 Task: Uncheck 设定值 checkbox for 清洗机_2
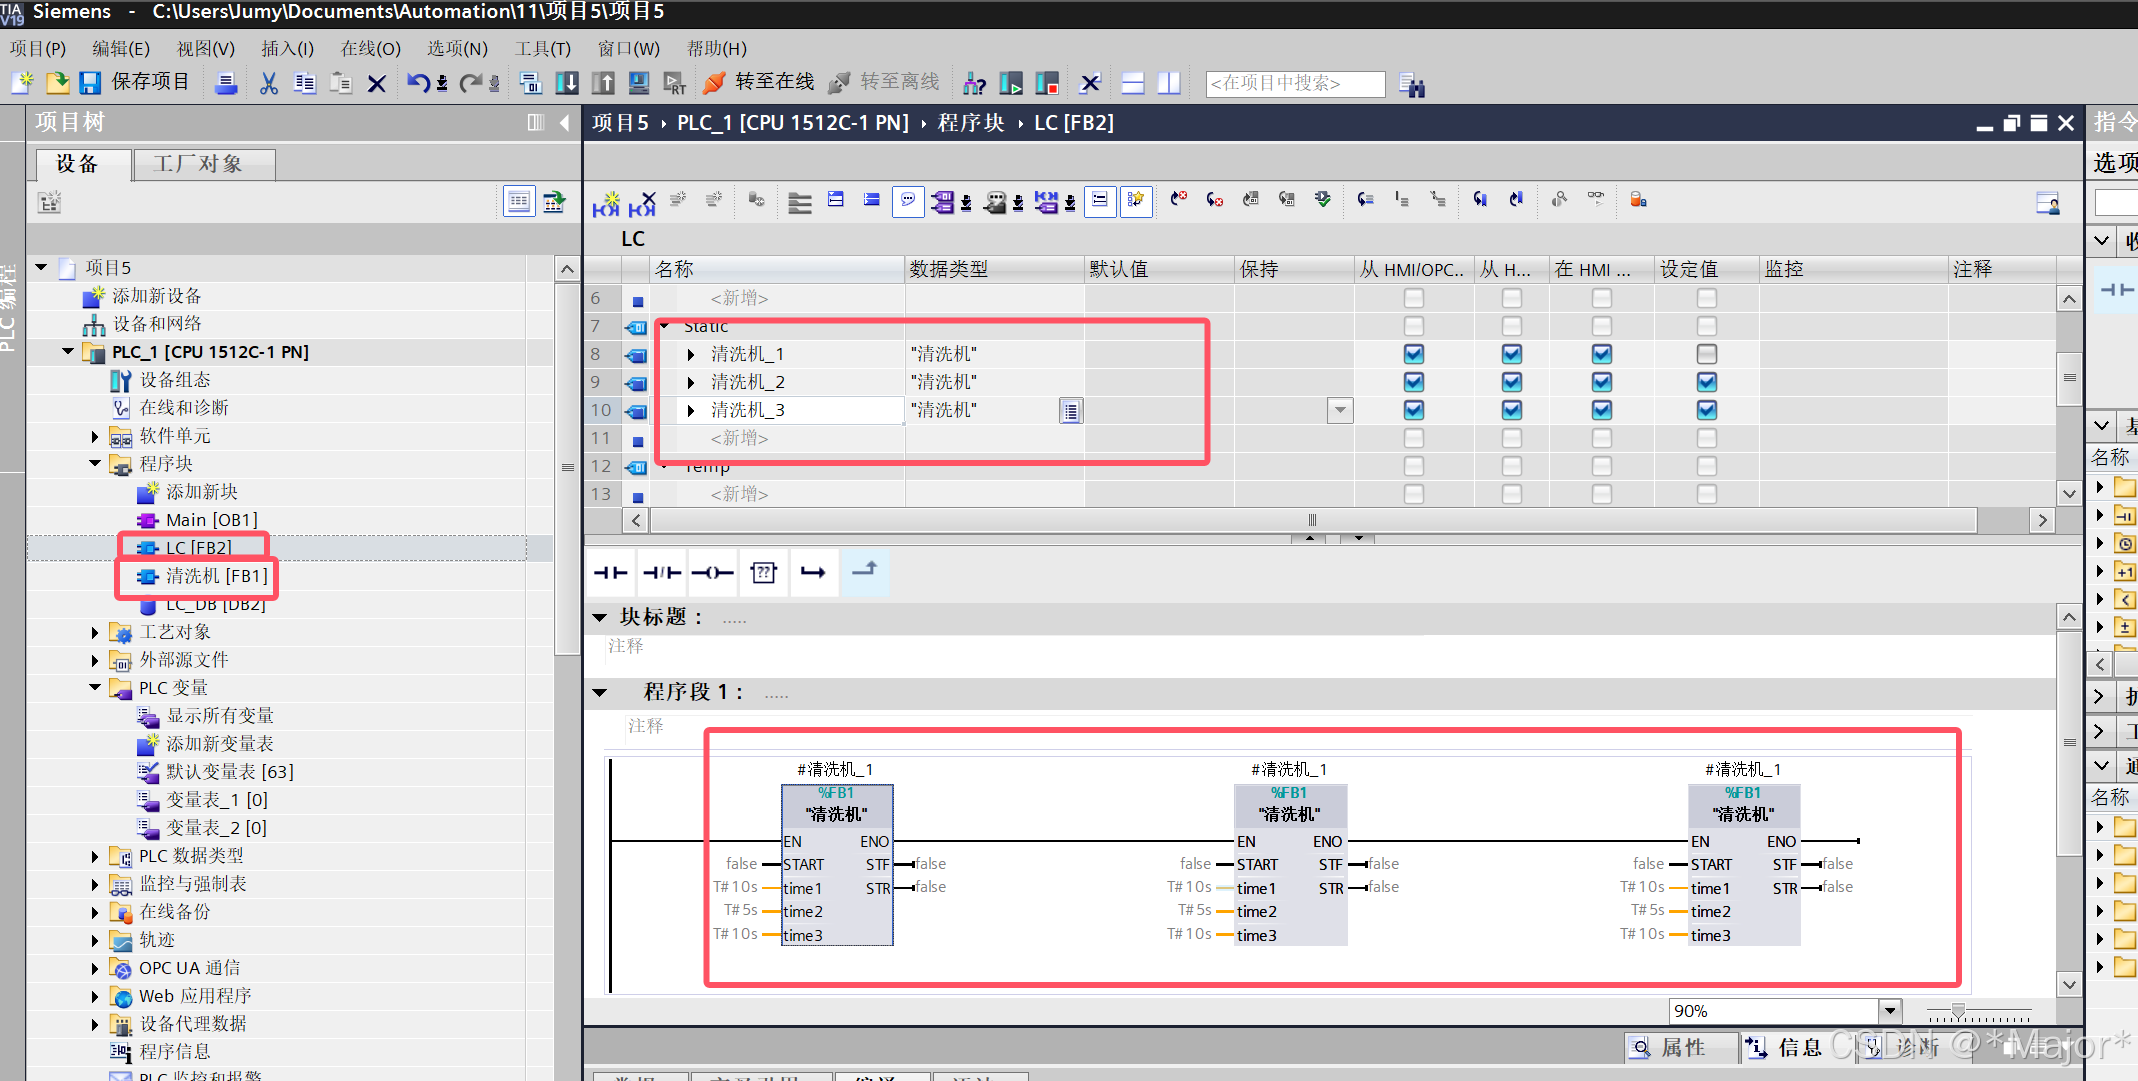[1707, 382]
